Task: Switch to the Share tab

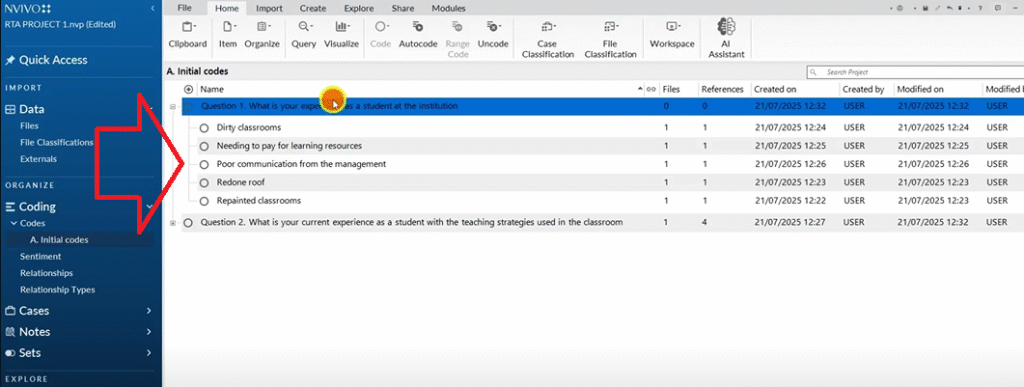Action: [x=403, y=8]
